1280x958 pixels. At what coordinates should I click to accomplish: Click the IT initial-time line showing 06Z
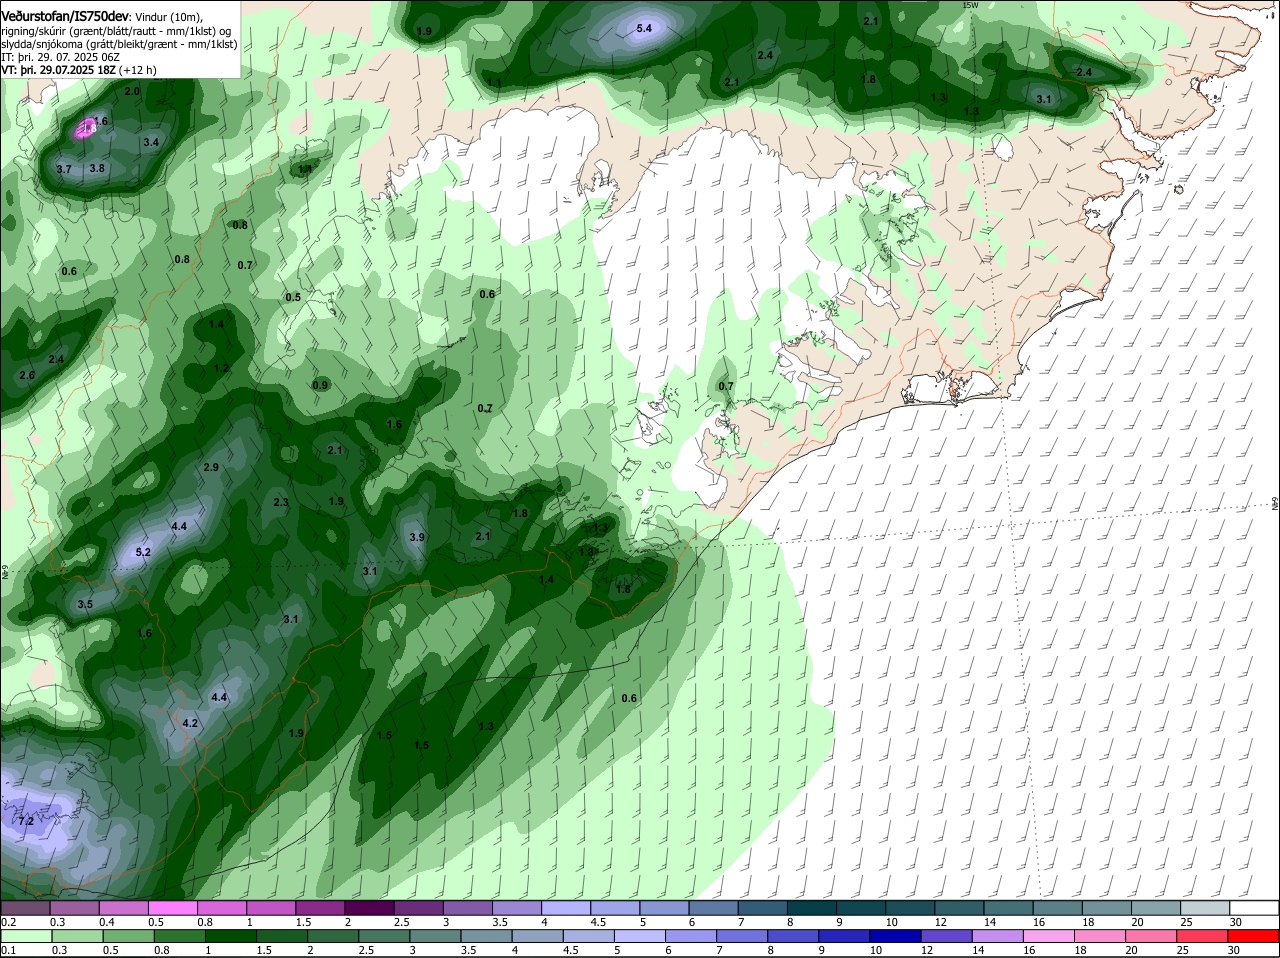coord(58,57)
